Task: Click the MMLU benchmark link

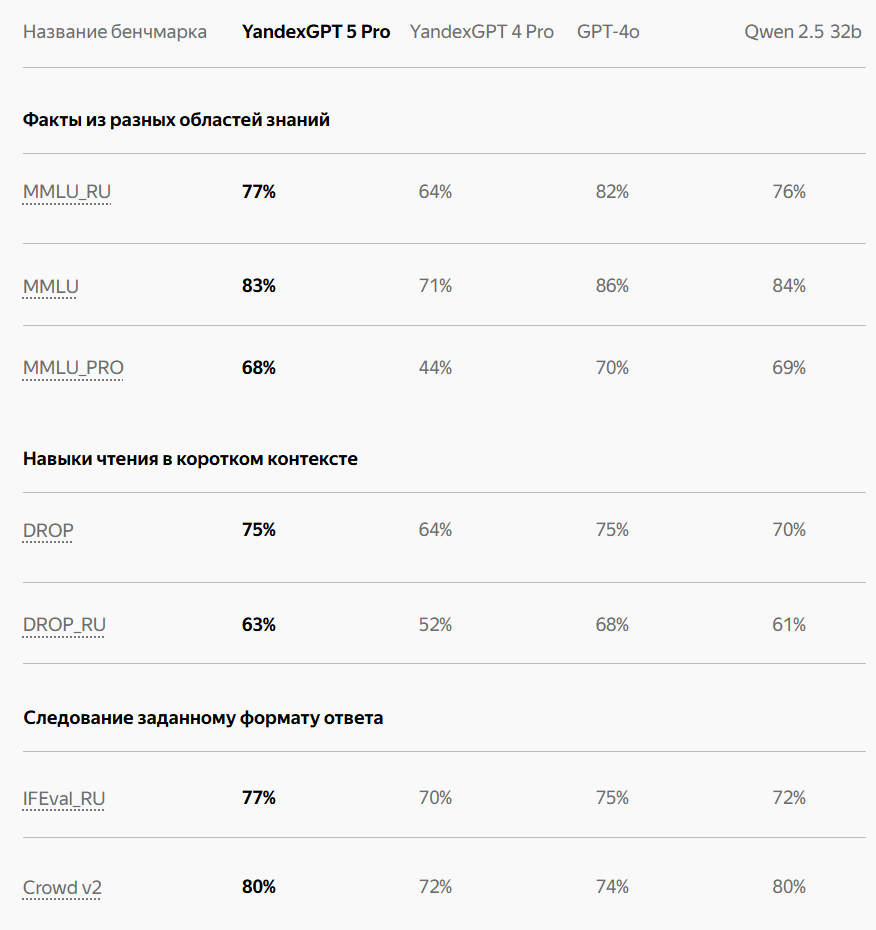Action: coord(50,286)
